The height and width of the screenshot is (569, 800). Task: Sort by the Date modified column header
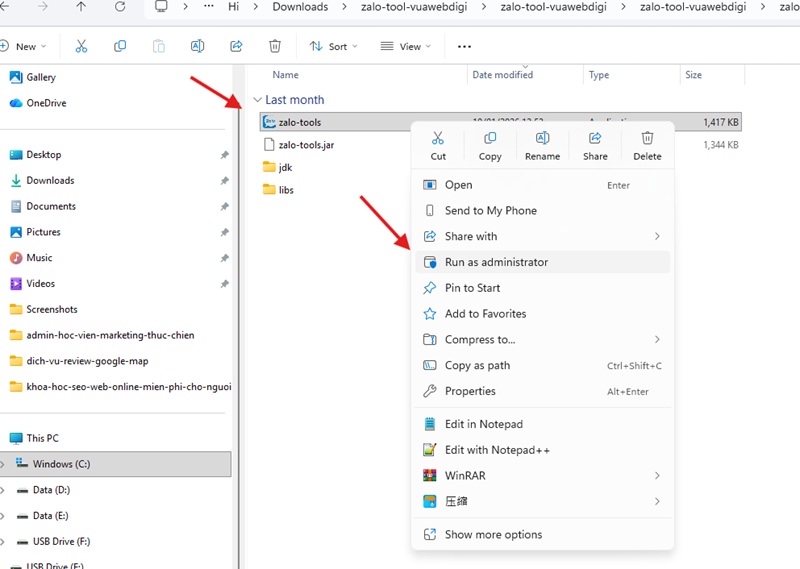pyautogui.click(x=503, y=75)
